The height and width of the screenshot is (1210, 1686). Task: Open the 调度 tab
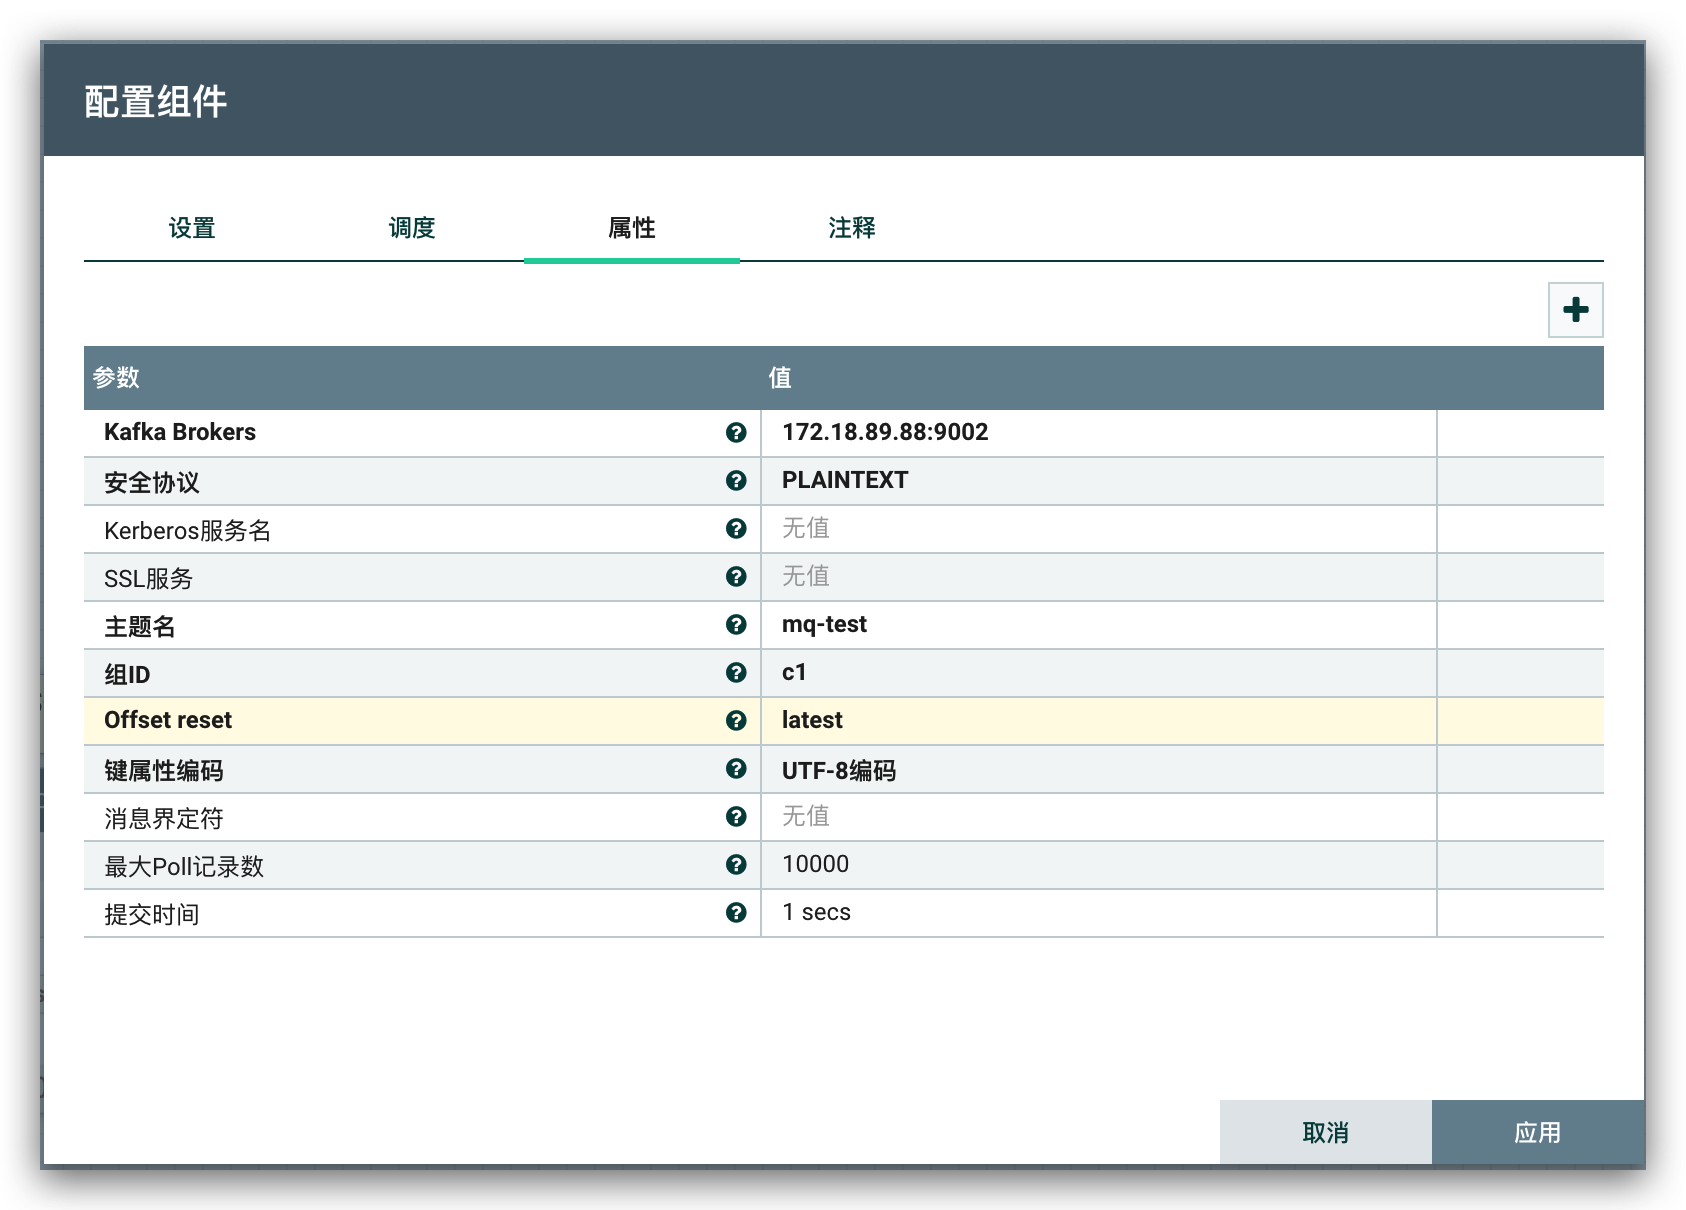[412, 228]
